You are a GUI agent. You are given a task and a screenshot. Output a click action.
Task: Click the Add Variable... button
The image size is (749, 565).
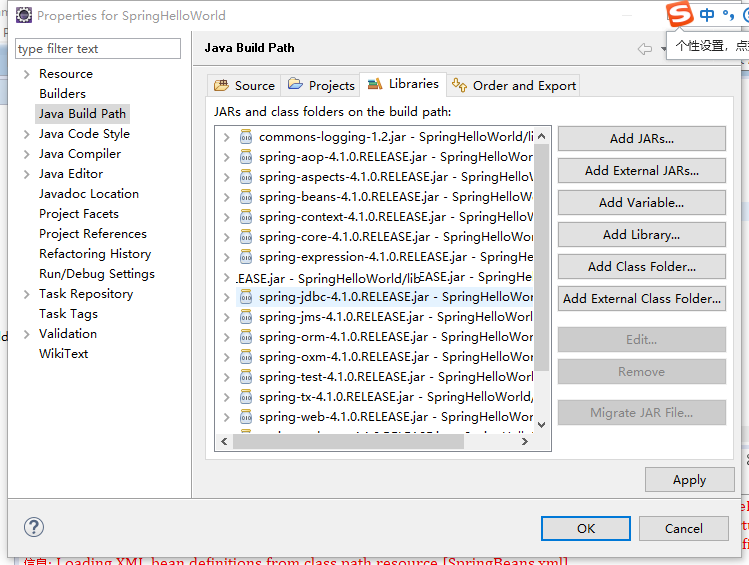[x=642, y=203]
